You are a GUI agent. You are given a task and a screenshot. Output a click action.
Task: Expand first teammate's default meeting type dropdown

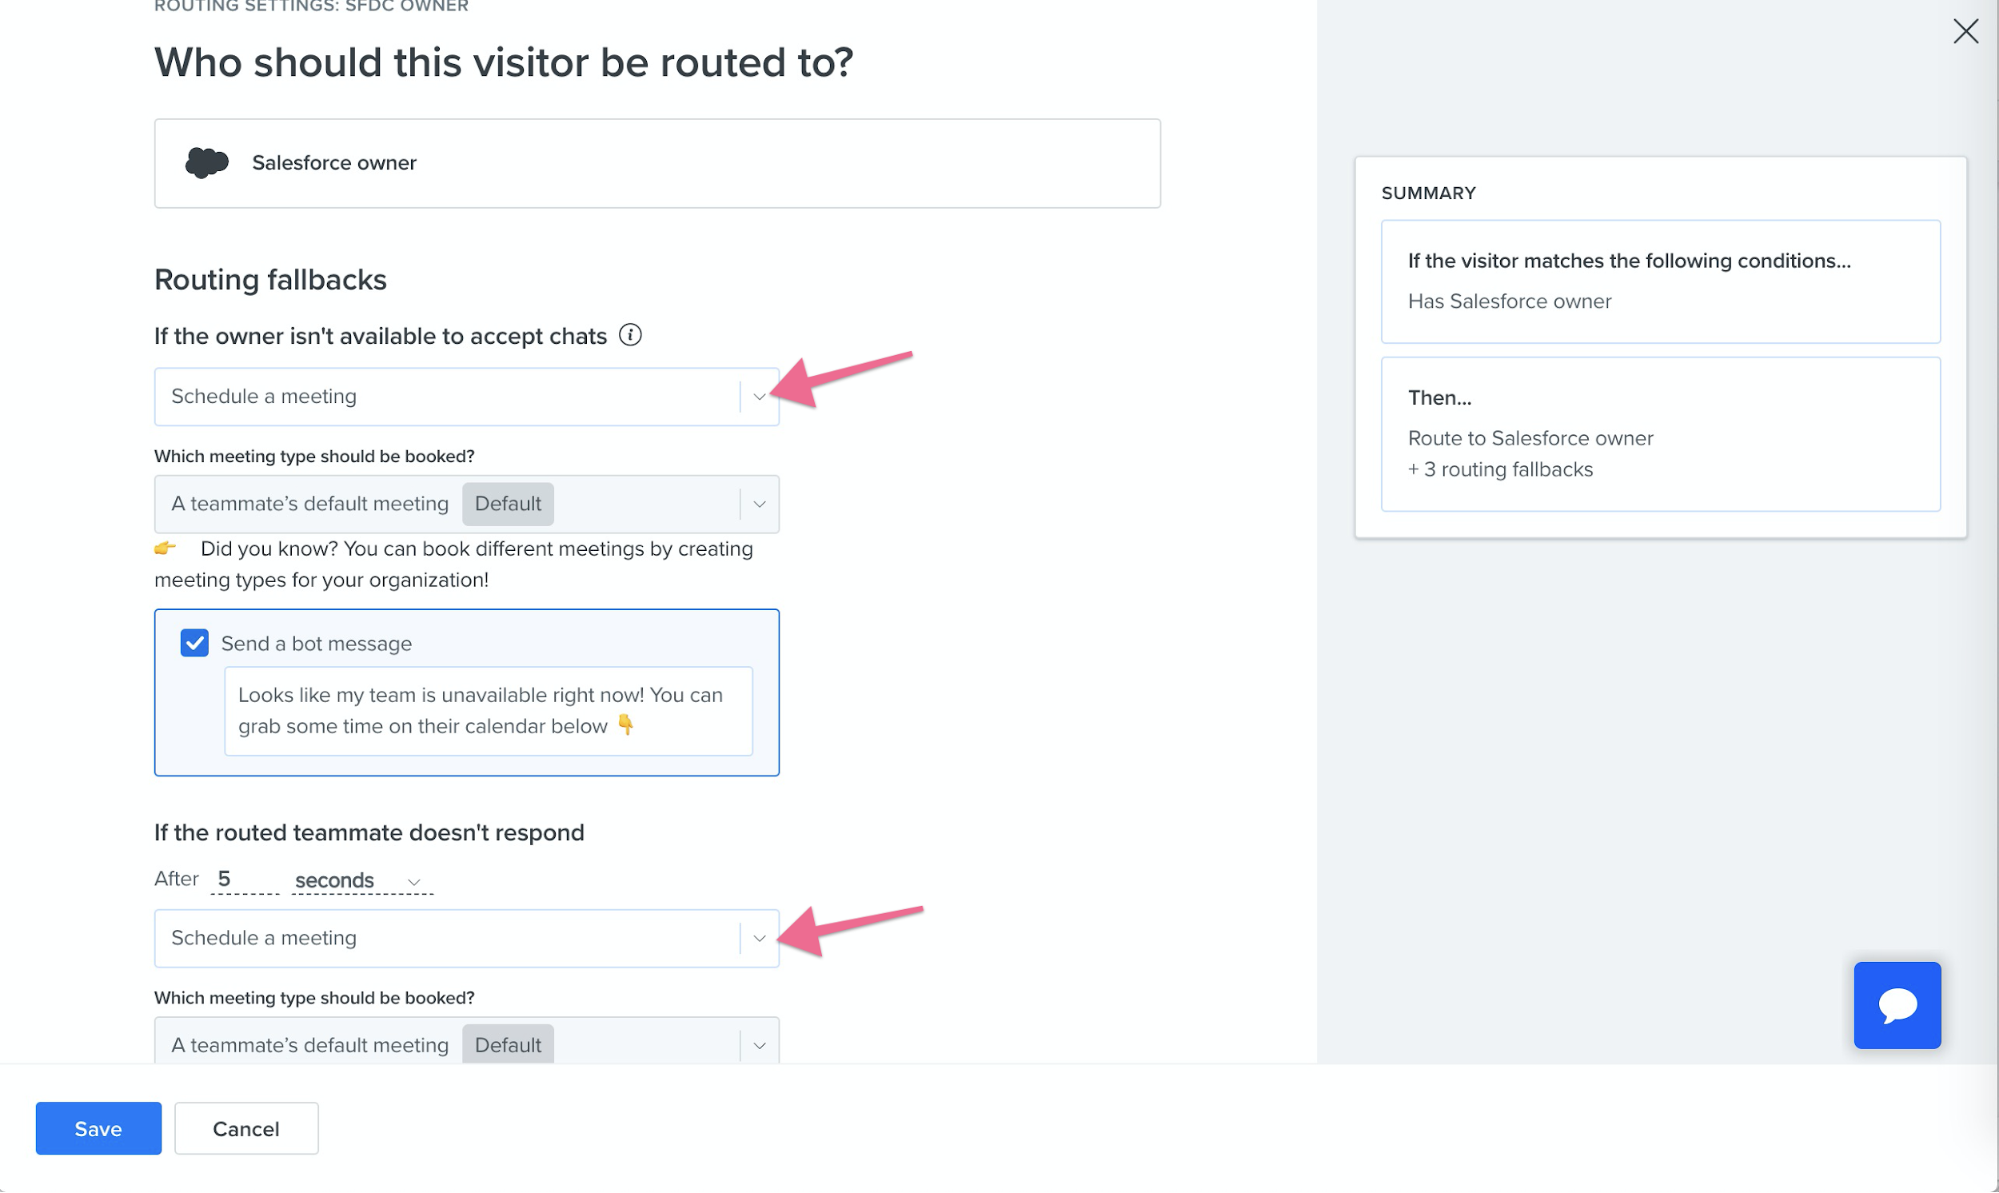click(467, 504)
